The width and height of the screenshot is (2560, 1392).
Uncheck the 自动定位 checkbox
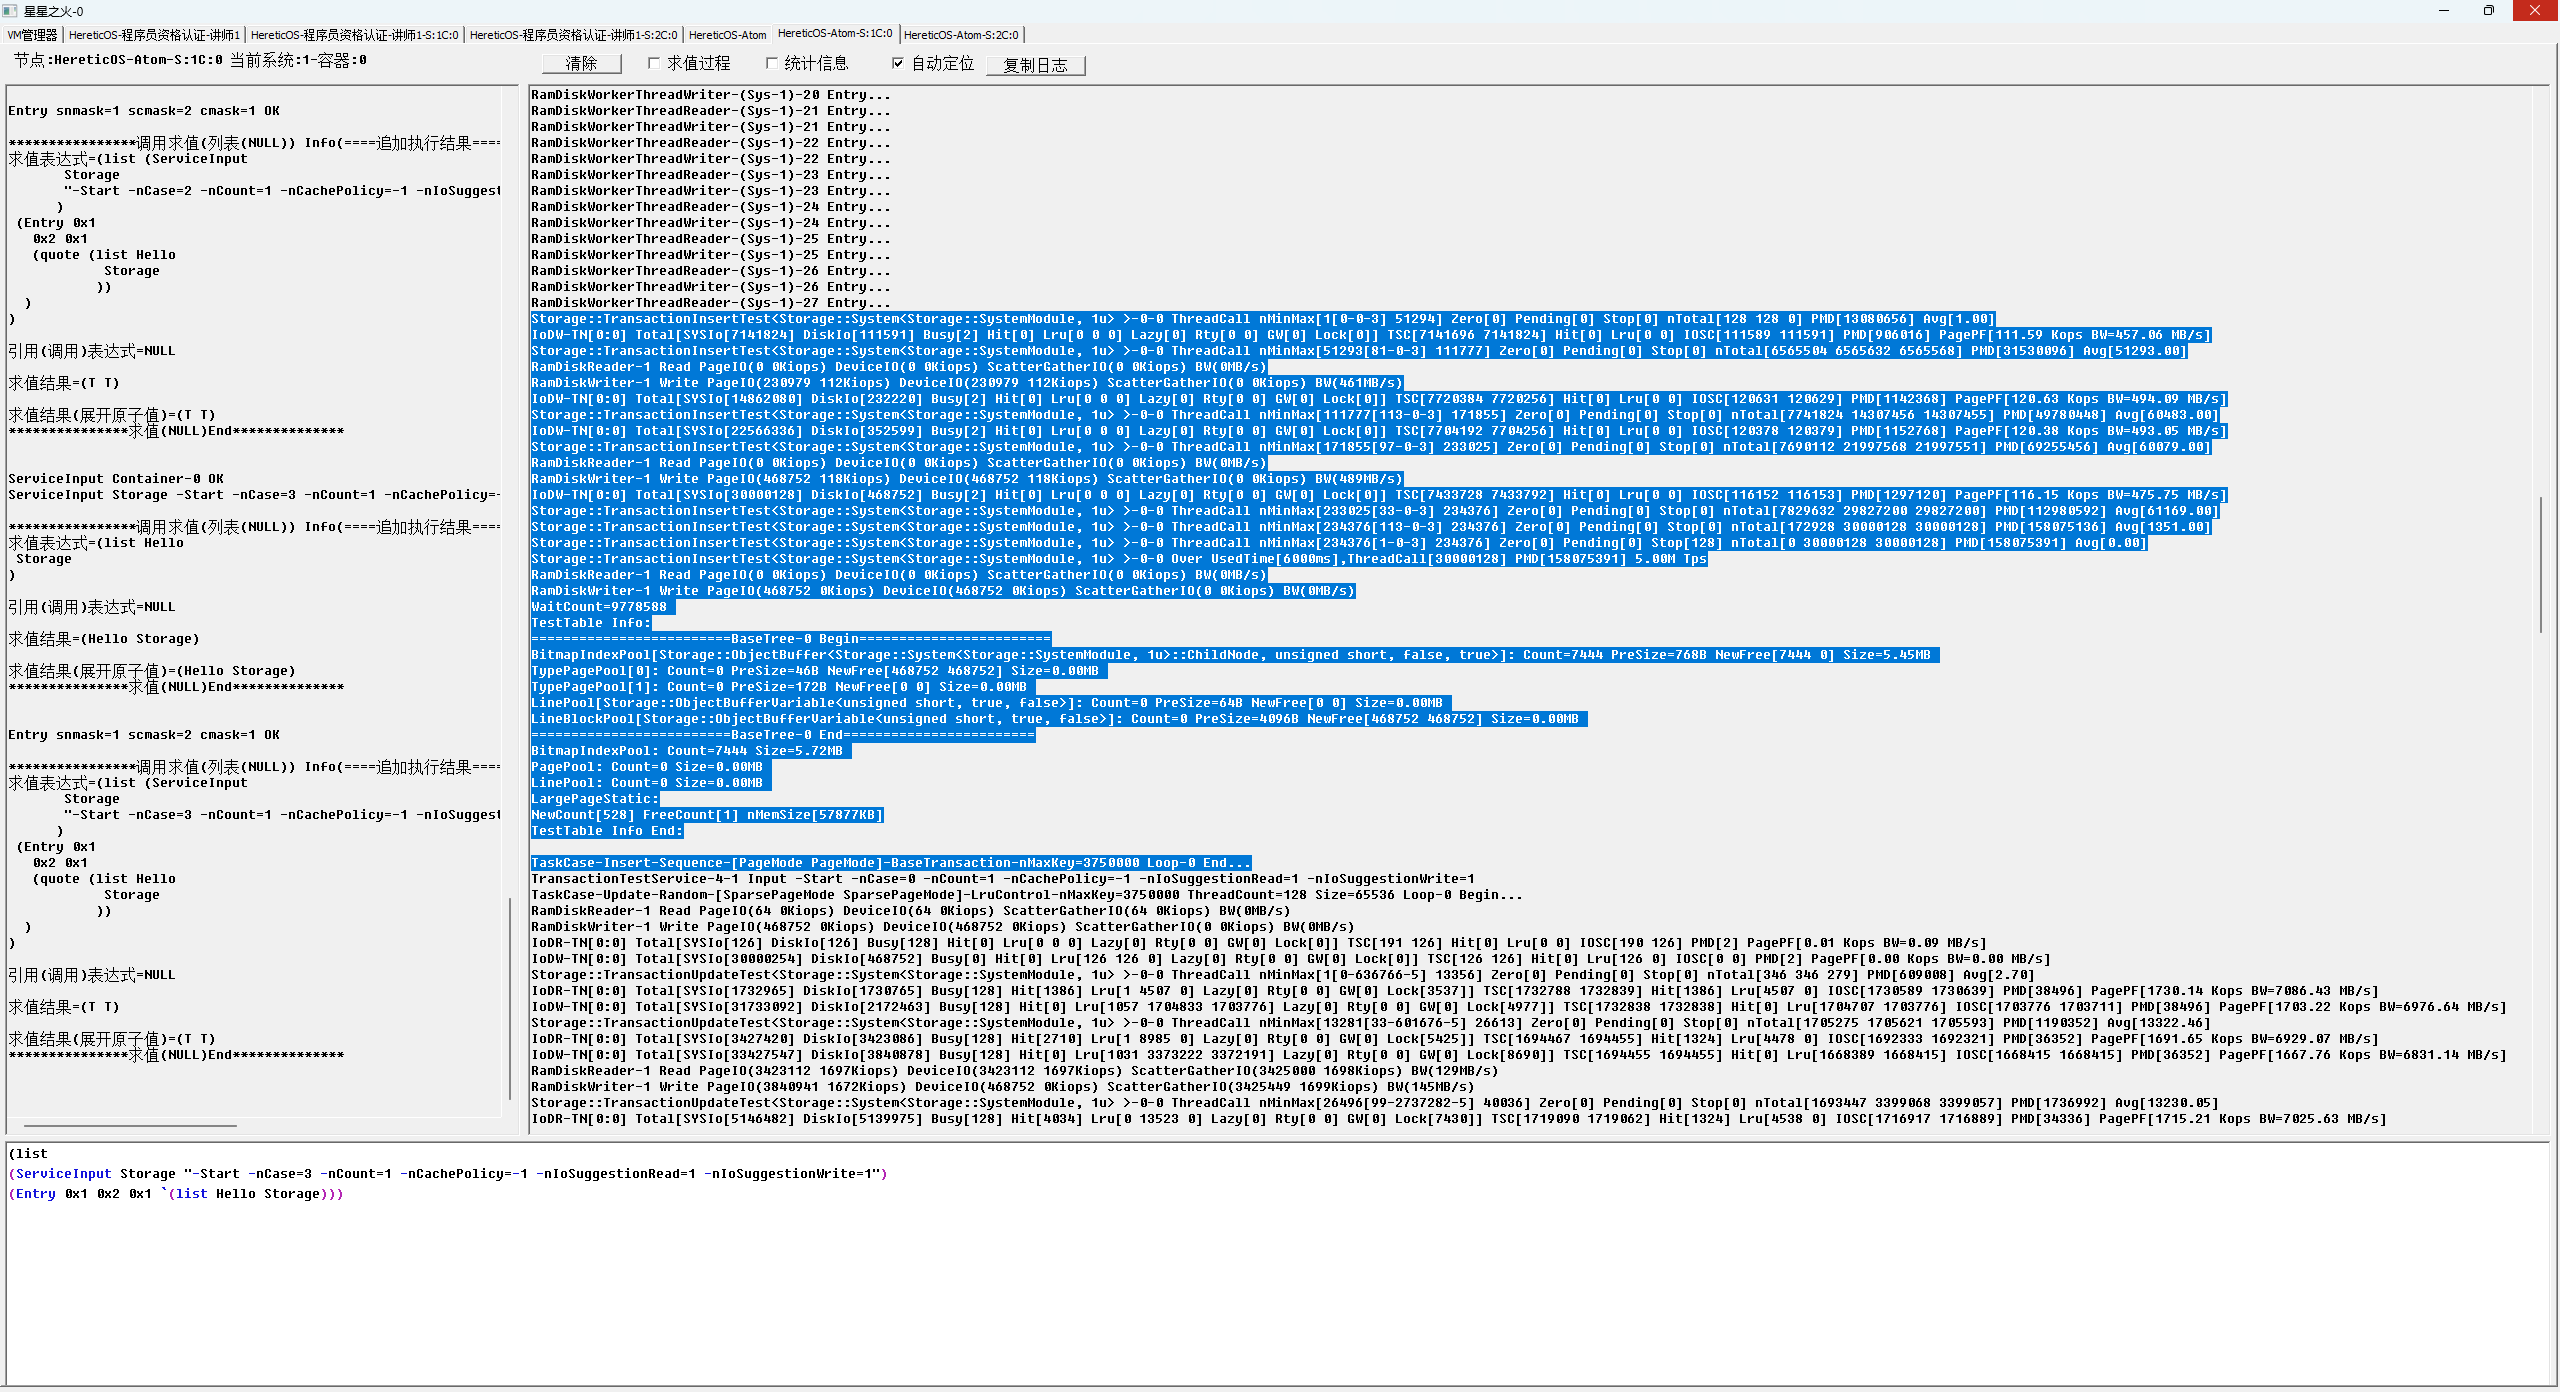(898, 63)
